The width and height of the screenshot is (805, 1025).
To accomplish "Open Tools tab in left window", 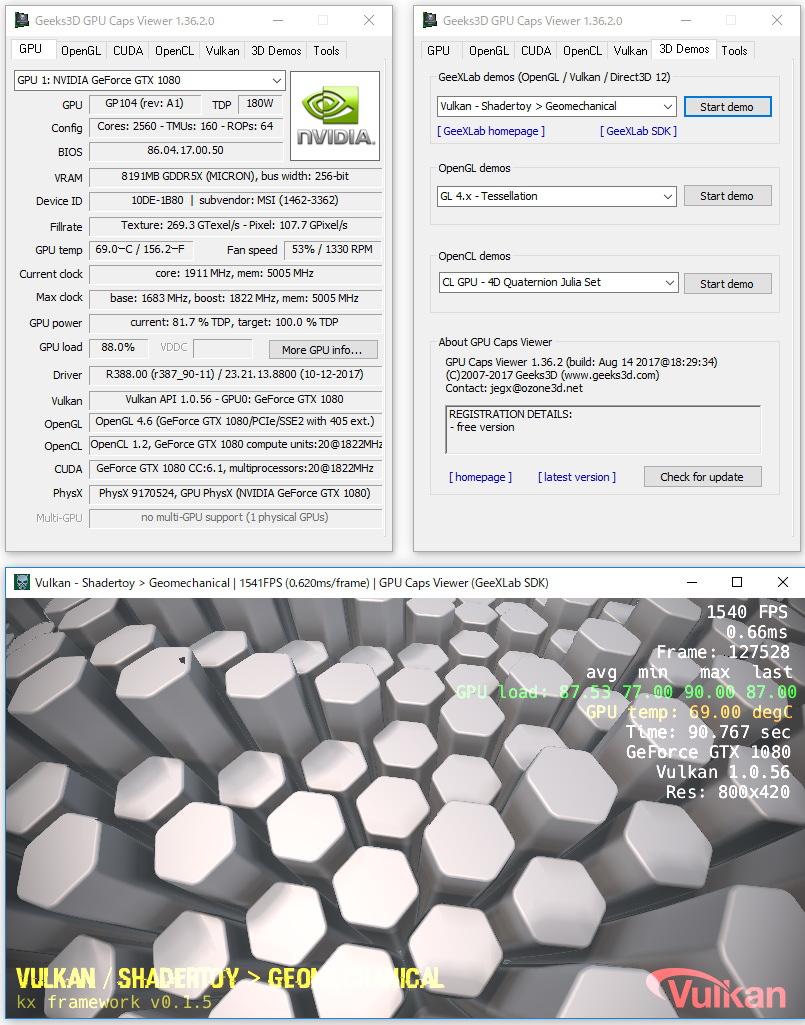I will (x=326, y=51).
